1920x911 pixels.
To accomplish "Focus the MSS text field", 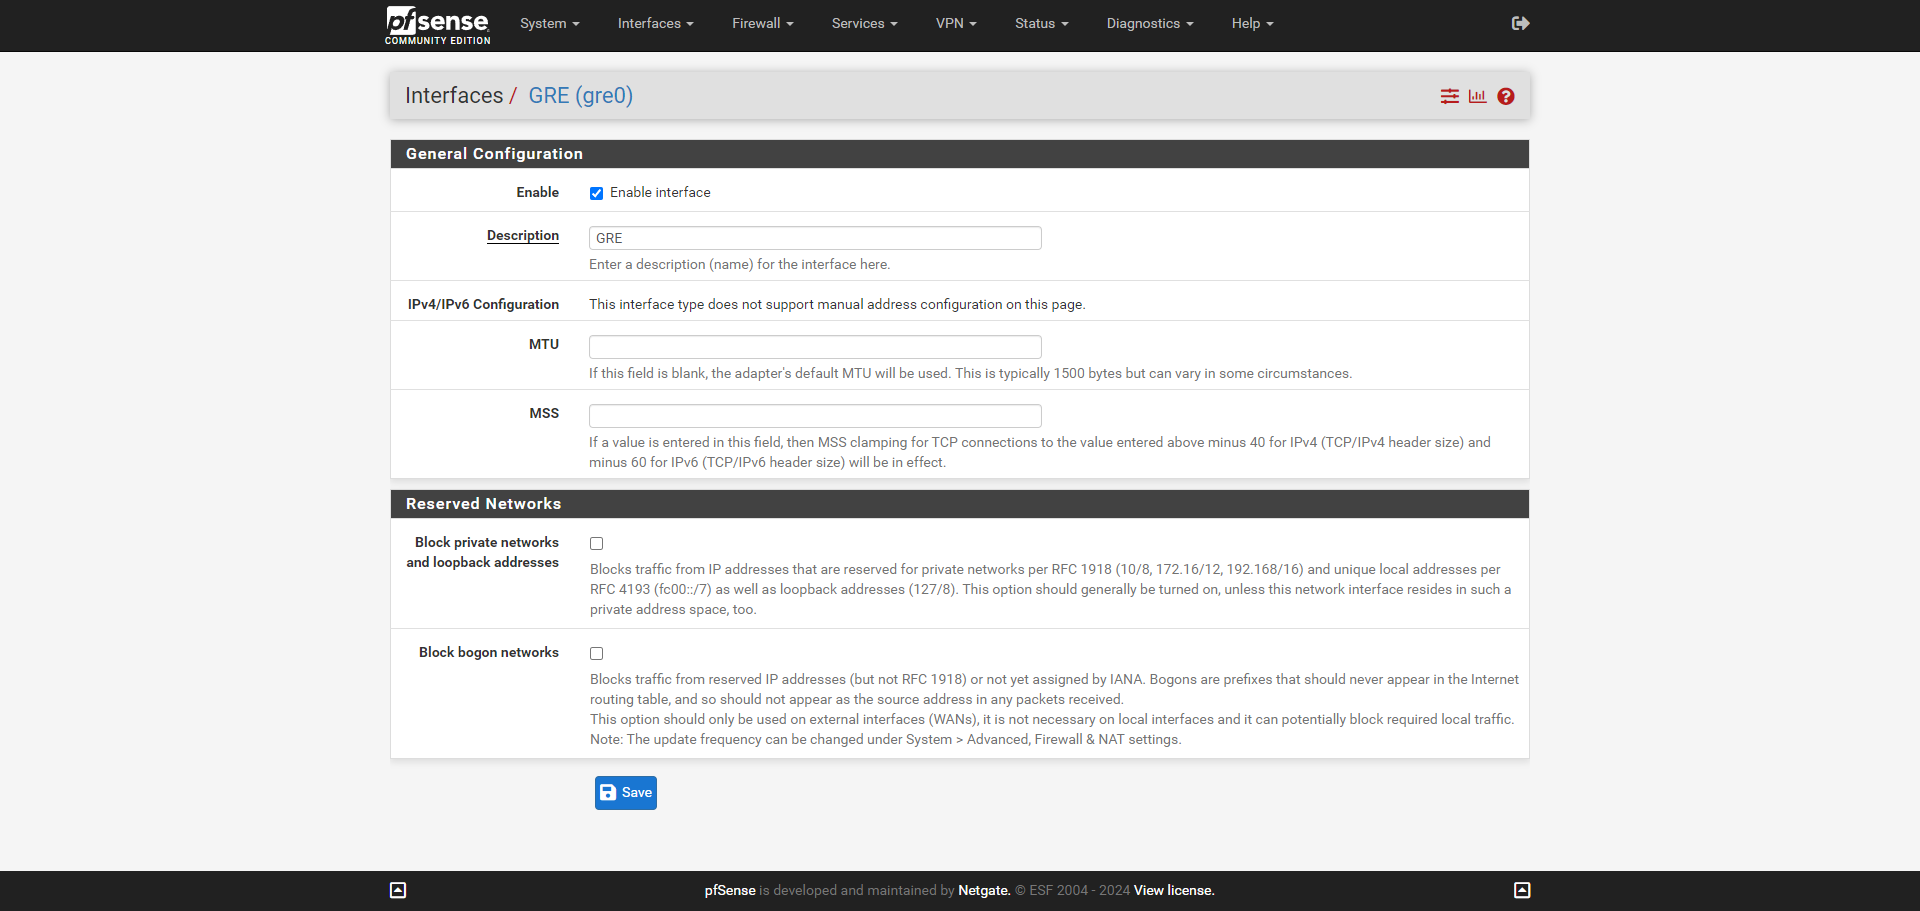I will point(815,416).
